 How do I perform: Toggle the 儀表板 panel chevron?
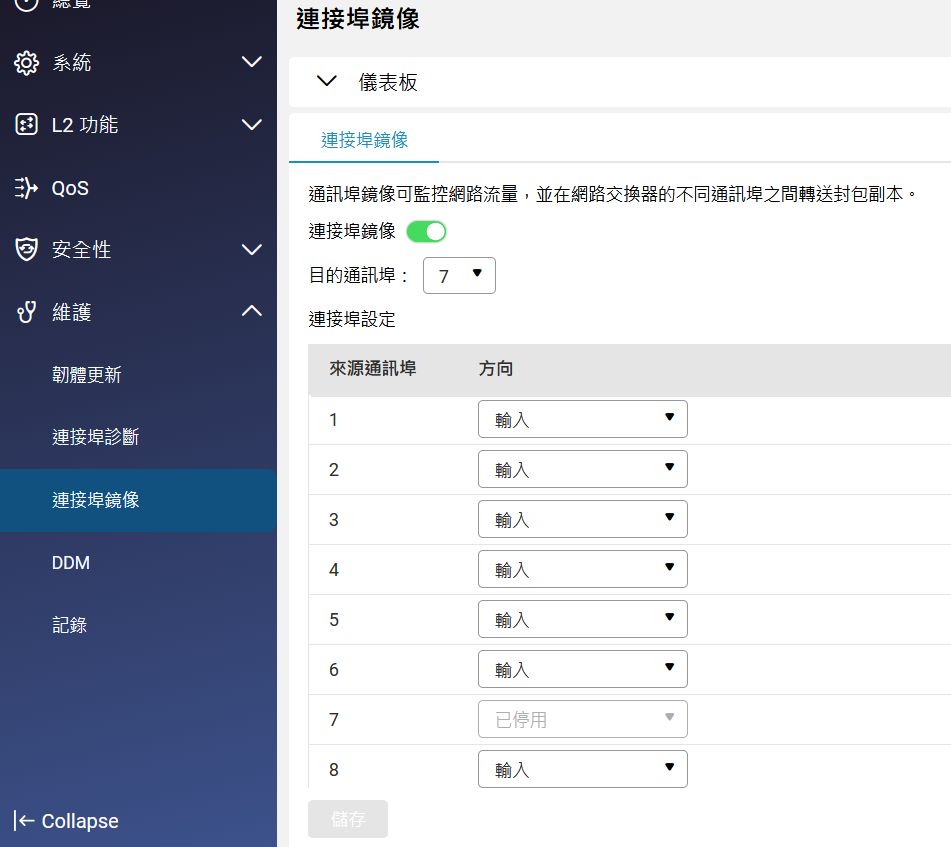pyautogui.click(x=327, y=81)
